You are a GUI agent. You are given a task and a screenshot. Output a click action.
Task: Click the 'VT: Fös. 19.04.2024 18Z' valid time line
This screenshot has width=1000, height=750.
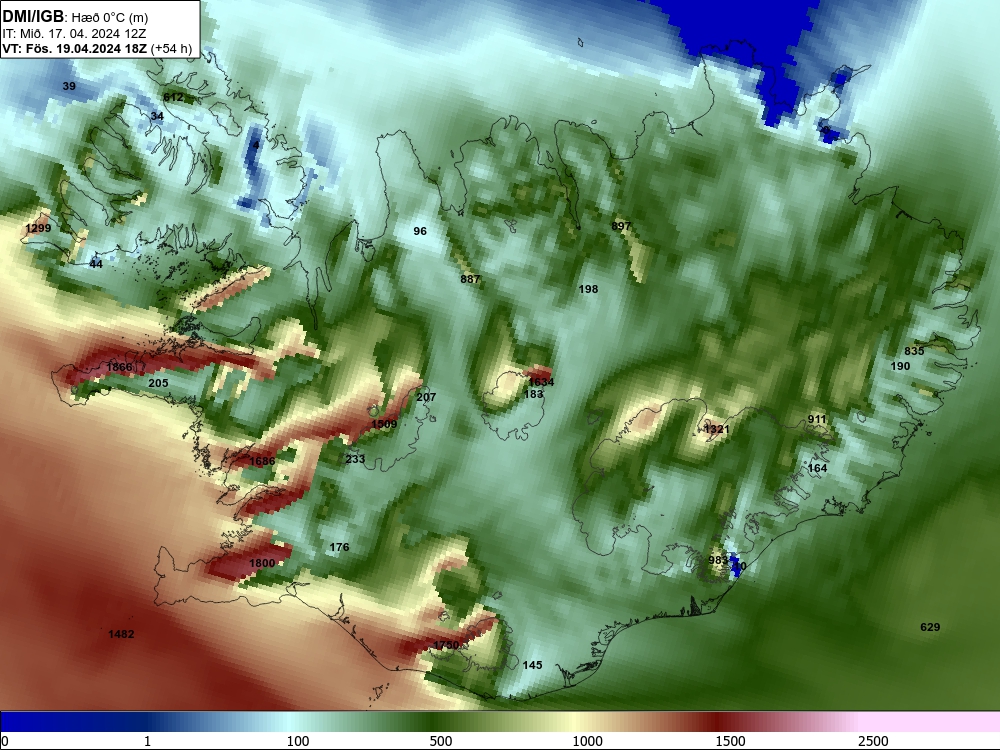point(75,48)
